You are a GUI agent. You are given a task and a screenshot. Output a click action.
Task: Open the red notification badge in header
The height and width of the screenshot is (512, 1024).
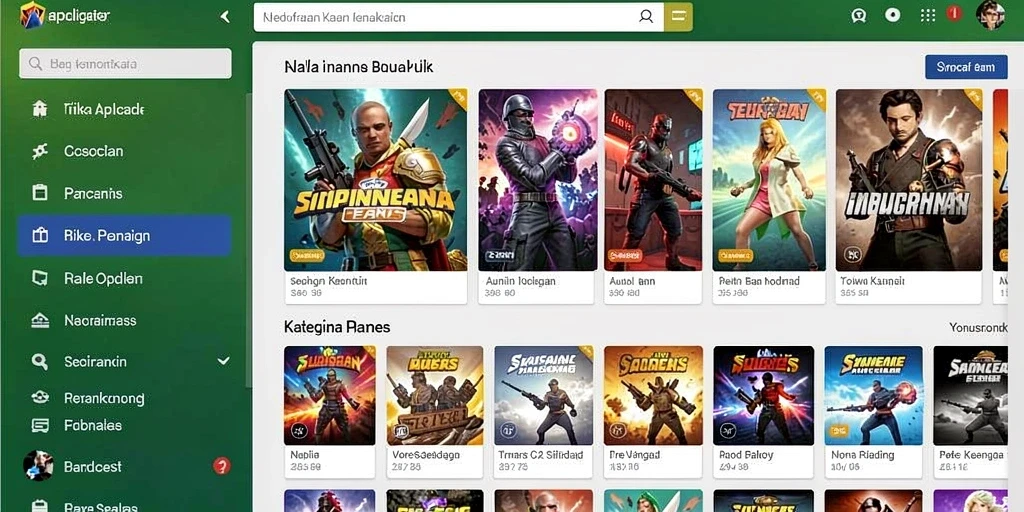point(954,13)
